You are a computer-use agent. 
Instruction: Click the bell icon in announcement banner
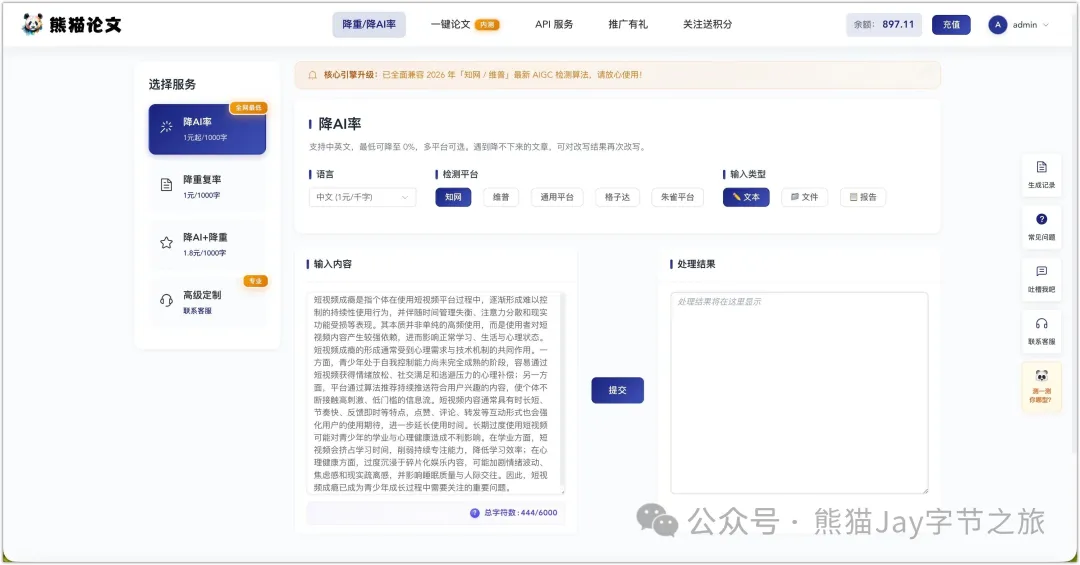click(313, 74)
